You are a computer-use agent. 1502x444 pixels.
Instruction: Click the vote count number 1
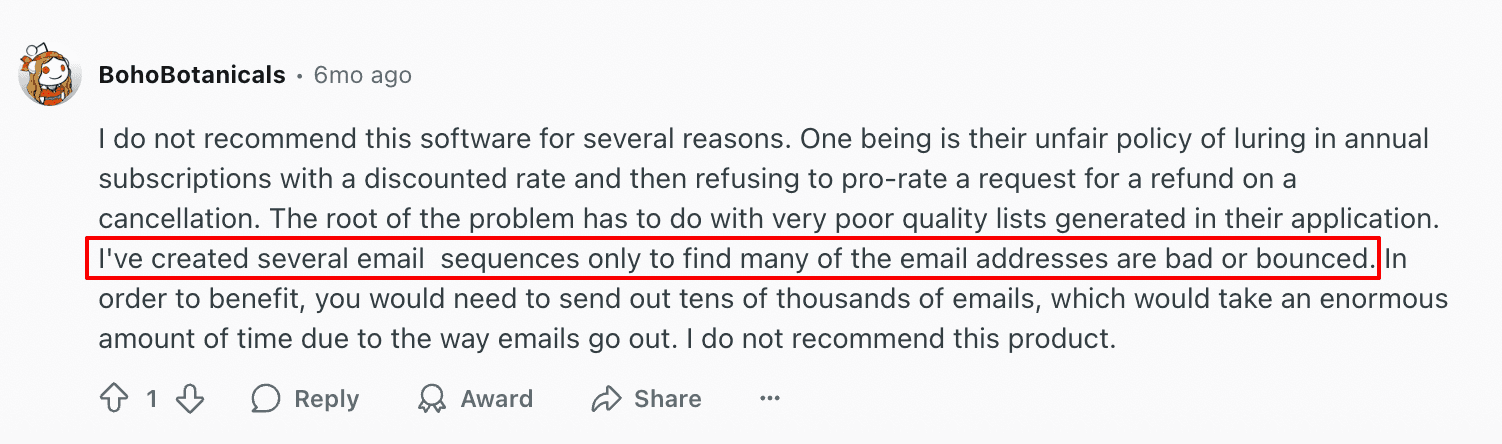tap(151, 400)
